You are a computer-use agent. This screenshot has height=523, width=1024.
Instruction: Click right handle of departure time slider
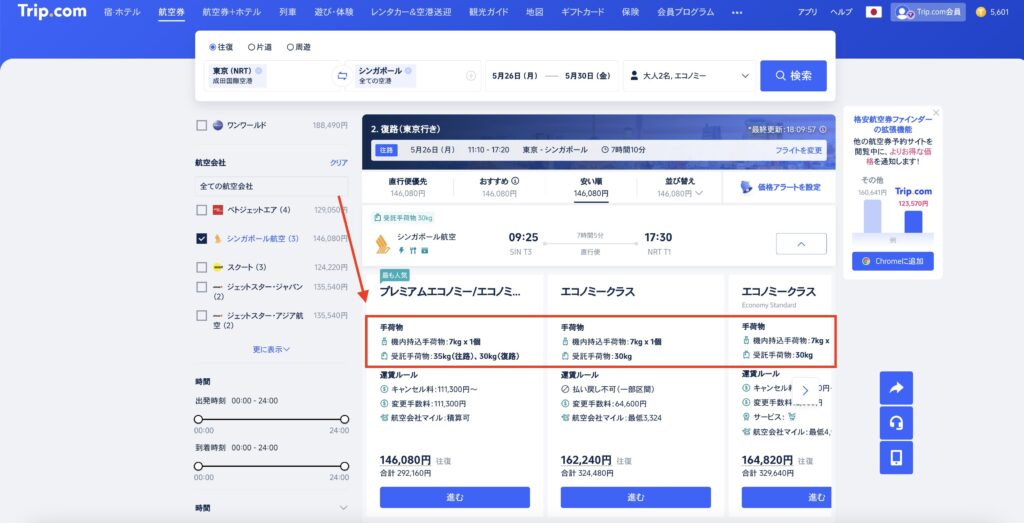pos(344,419)
